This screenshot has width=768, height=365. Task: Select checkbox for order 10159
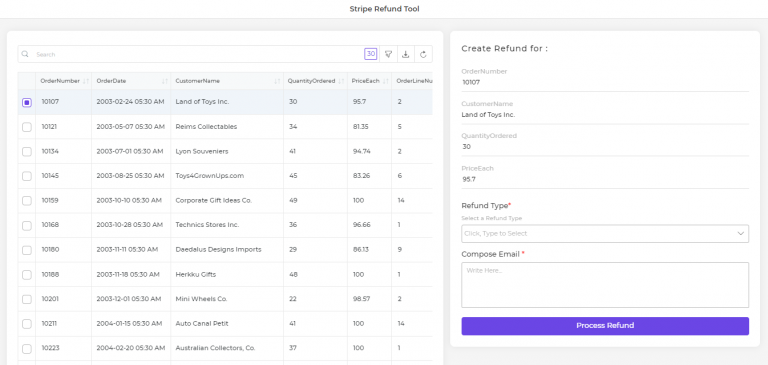(x=27, y=200)
